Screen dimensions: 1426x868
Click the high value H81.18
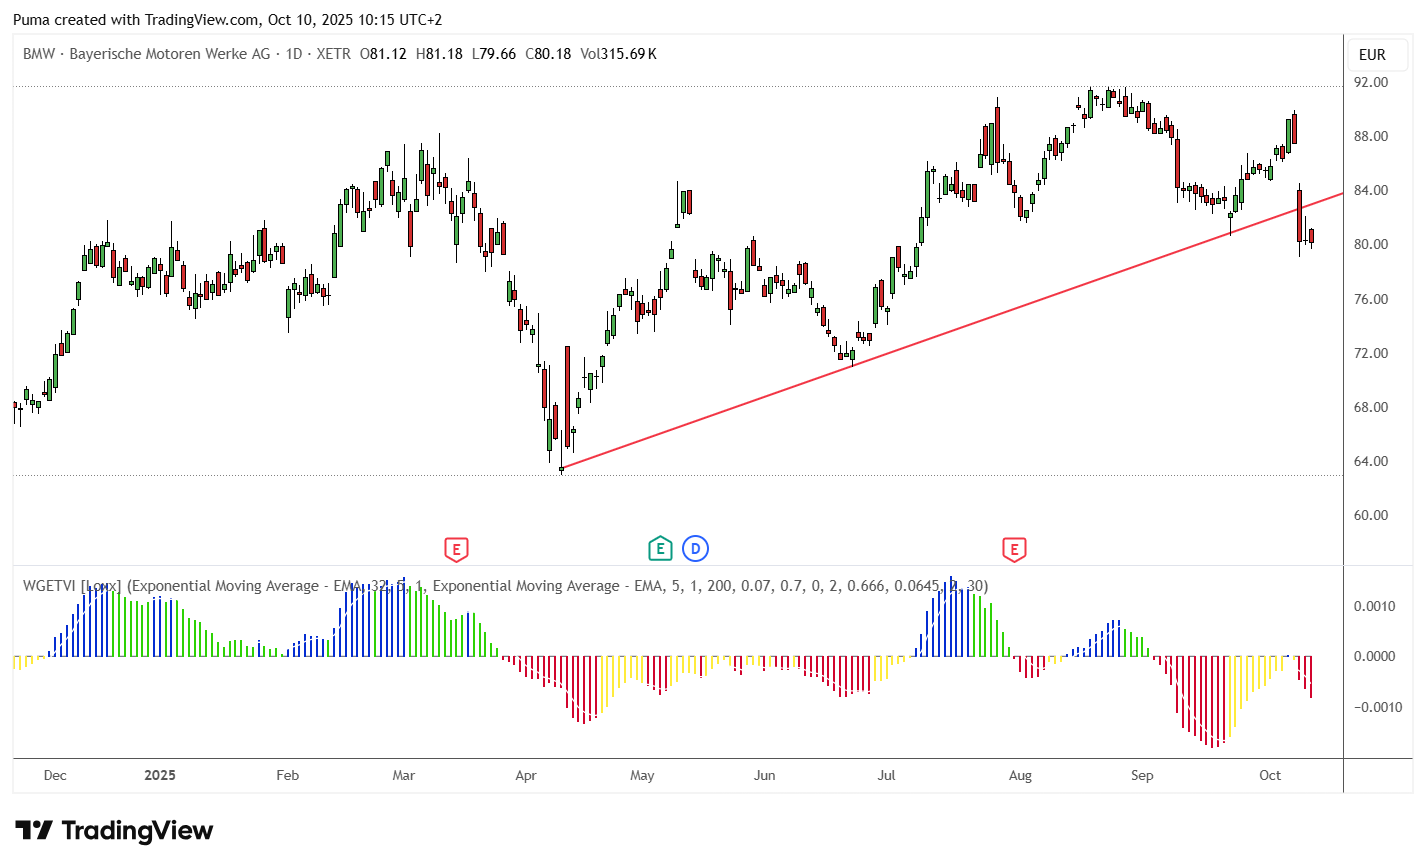tap(439, 54)
